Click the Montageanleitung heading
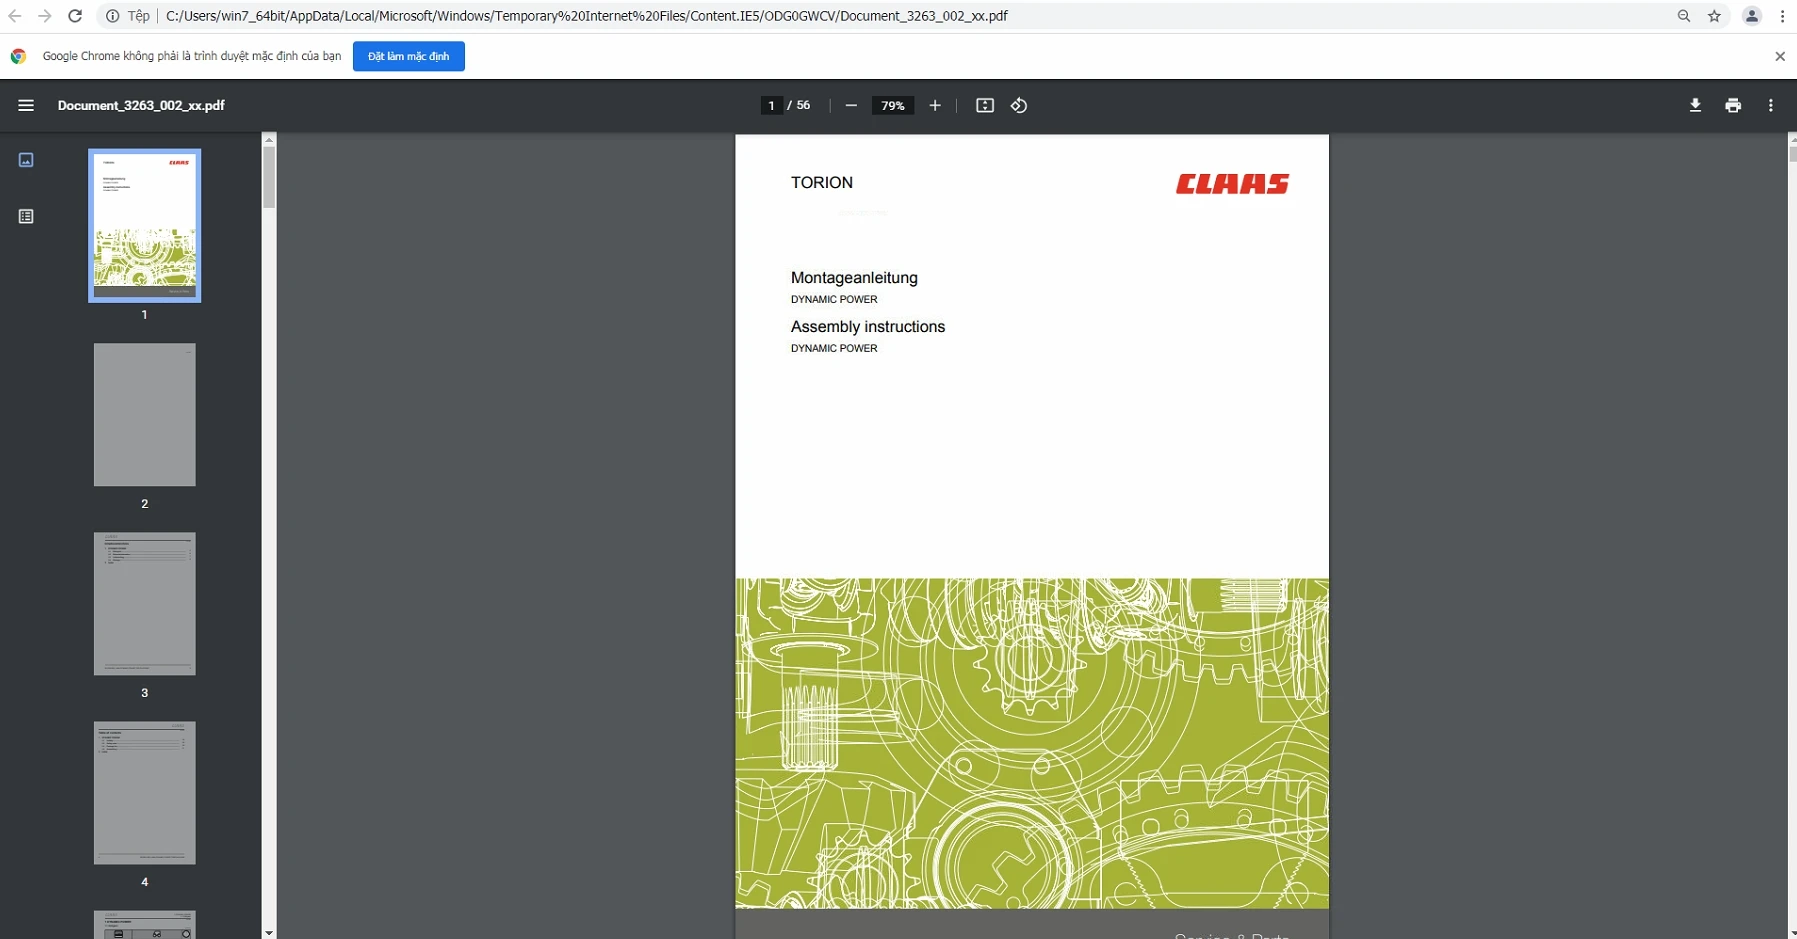Image resolution: width=1797 pixels, height=939 pixels. click(x=854, y=278)
